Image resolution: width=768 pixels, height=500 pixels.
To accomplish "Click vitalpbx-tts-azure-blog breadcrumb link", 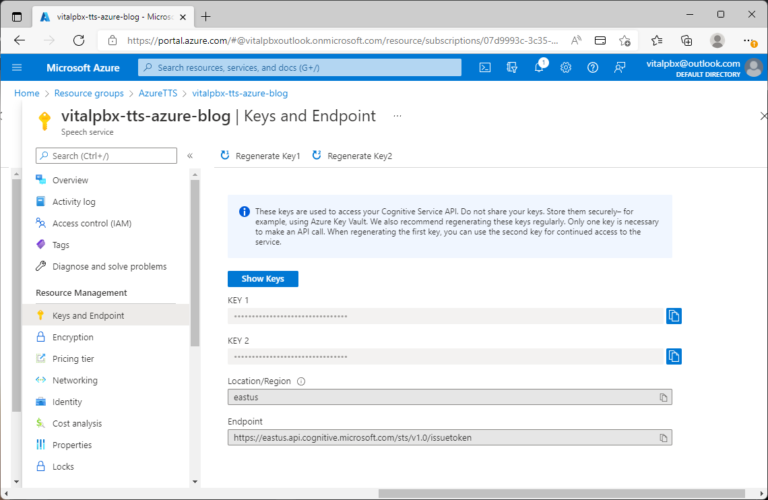I will (240, 93).
